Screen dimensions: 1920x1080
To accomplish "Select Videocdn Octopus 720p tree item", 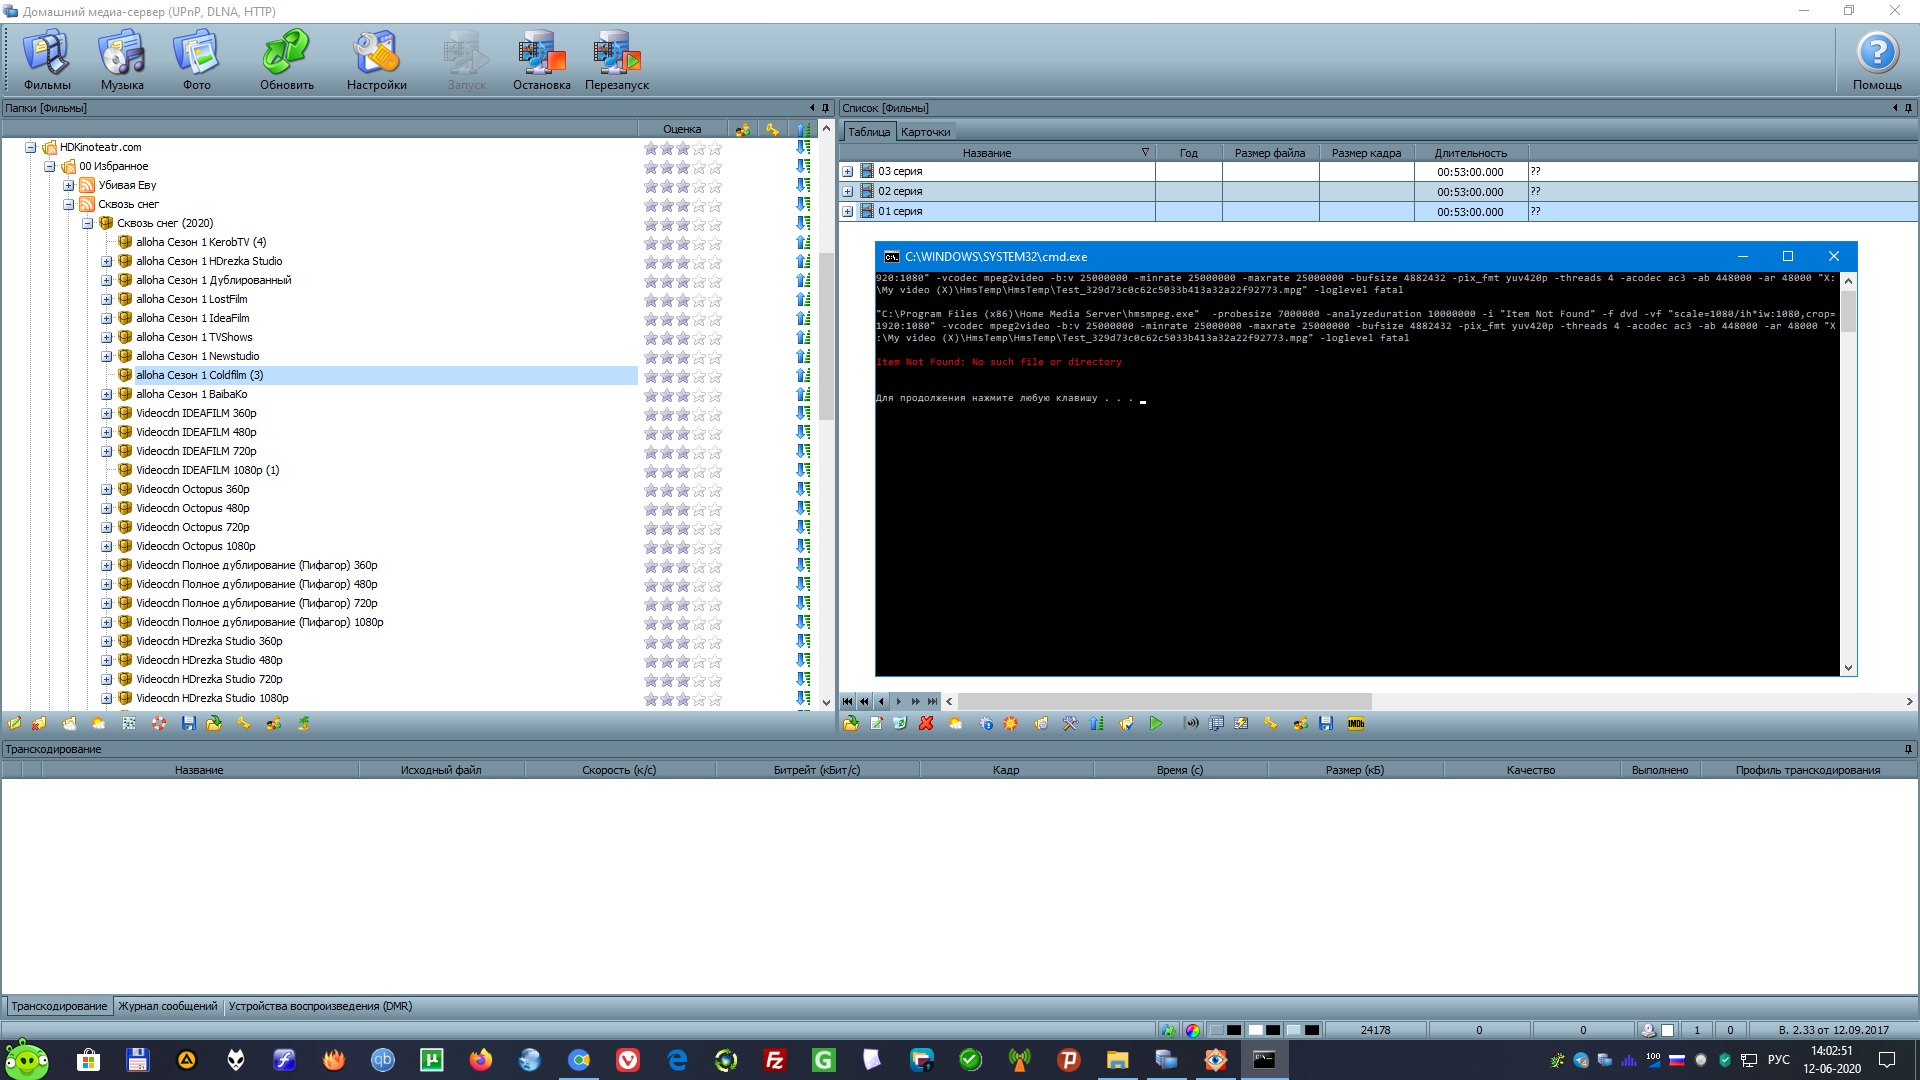I will tap(193, 527).
